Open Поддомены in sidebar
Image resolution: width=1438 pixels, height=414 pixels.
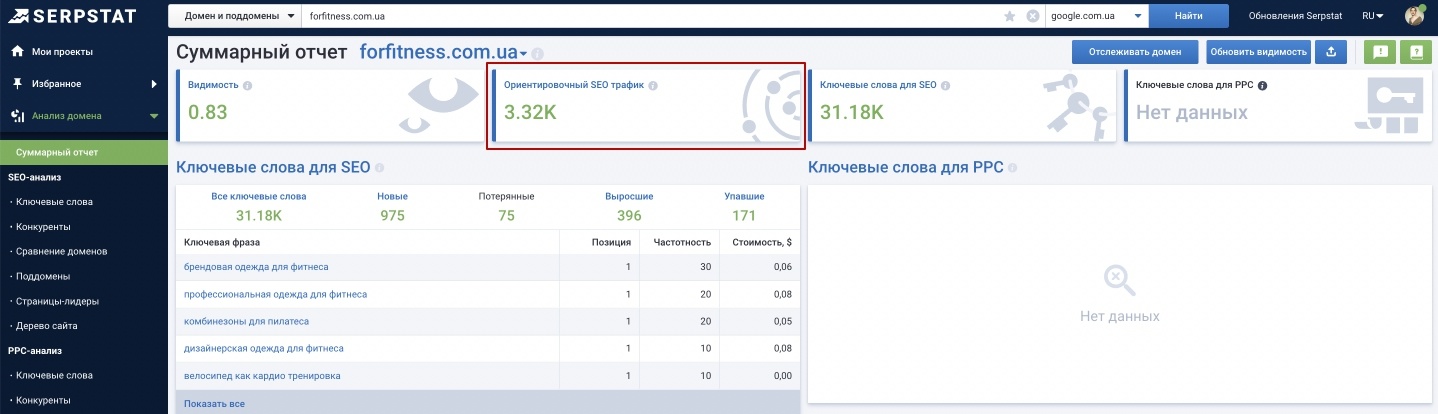tap(42, 276)
